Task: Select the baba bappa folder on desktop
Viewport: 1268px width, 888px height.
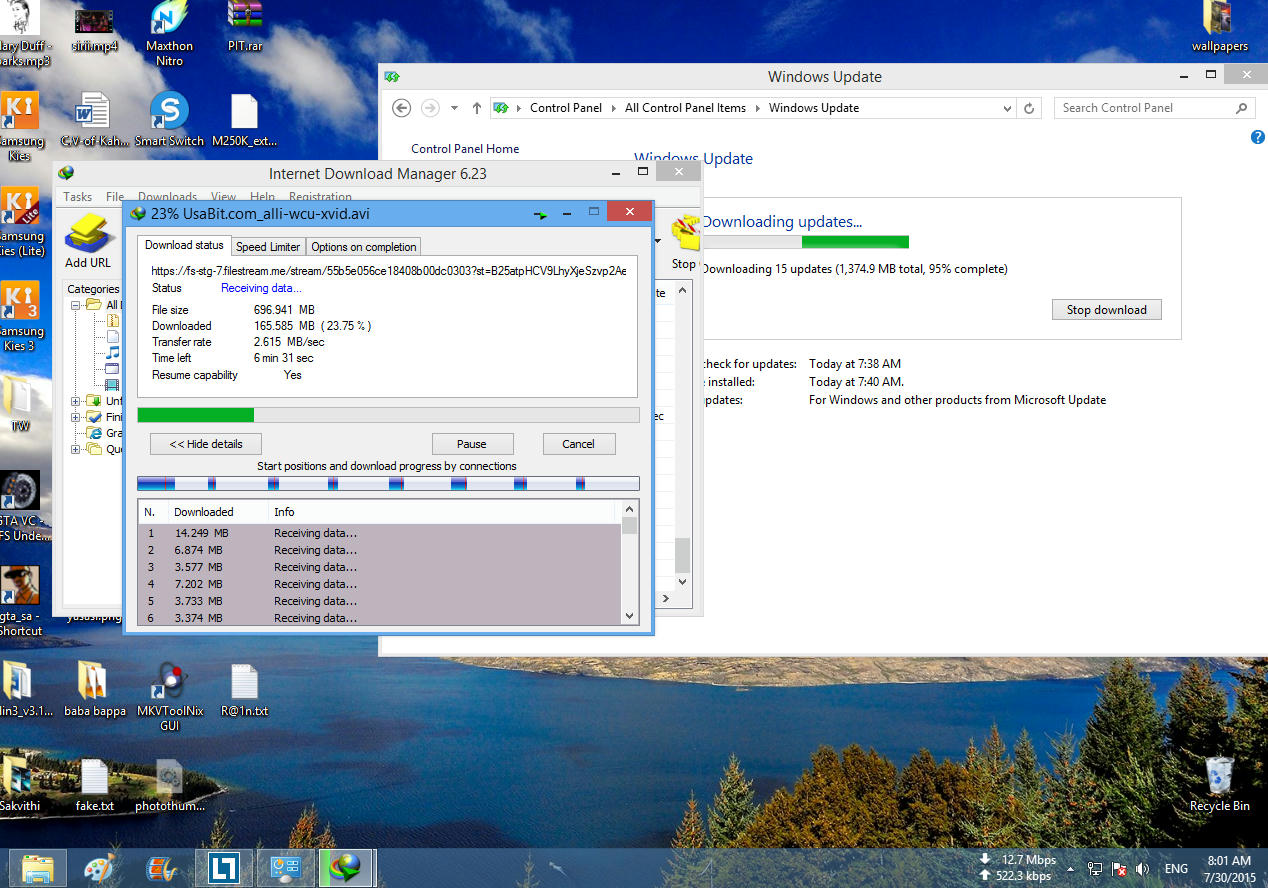Action: (95, 690)
